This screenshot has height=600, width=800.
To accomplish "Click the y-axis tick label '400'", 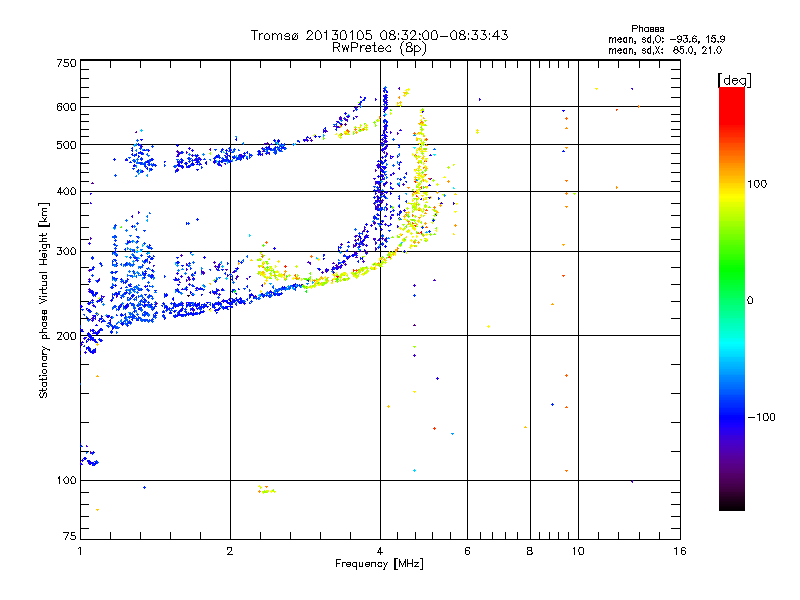I will (66, 191).
